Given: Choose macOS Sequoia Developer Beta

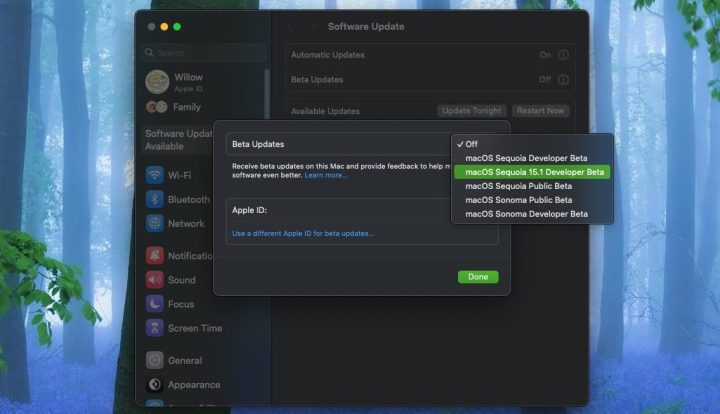Looking at the screenshot, I should [x=526, y=158].
